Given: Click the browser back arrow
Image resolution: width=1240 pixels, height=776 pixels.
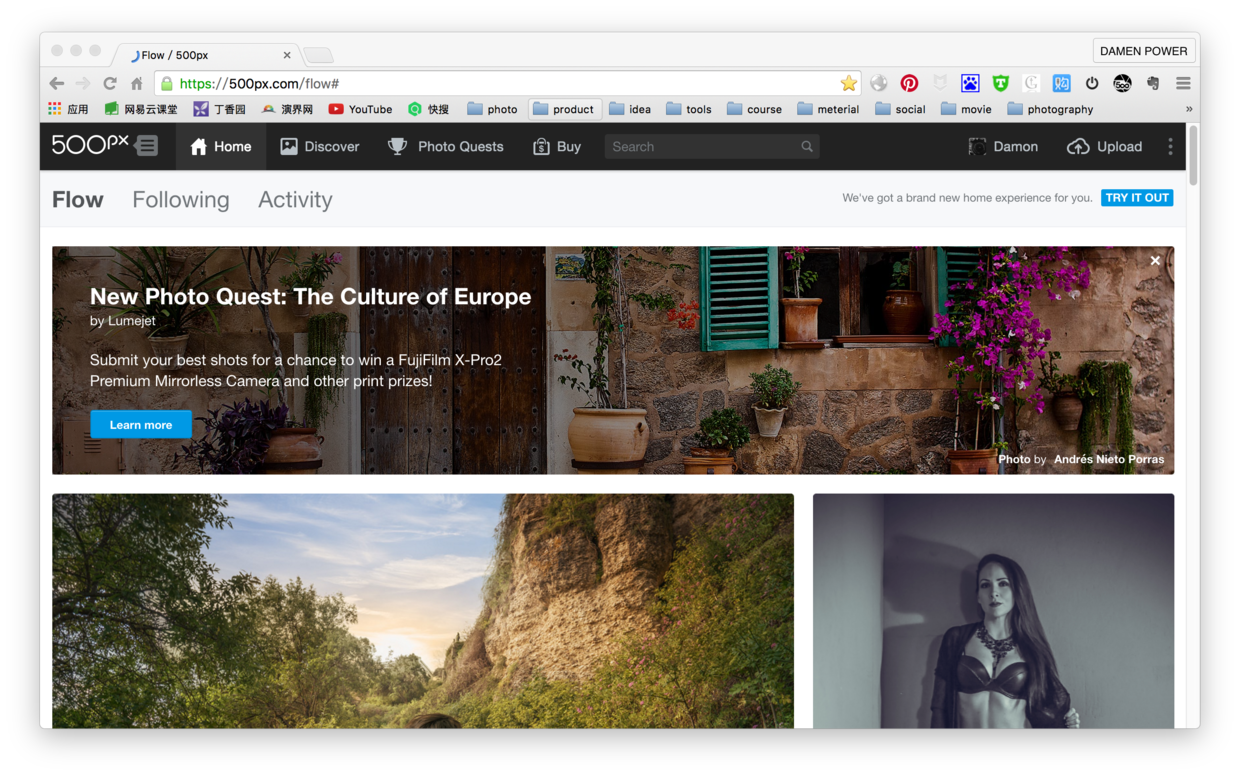Looking at the screenshot, I should 57,83.
